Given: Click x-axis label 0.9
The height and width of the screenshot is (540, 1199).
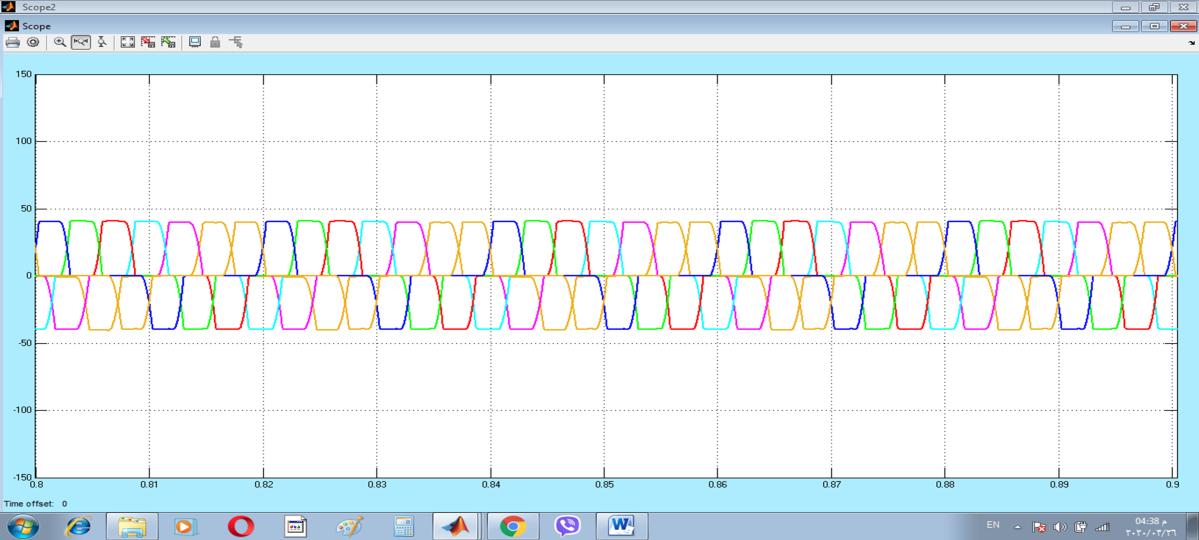Looking at the screenshot, I should [x=1174, y=485].
